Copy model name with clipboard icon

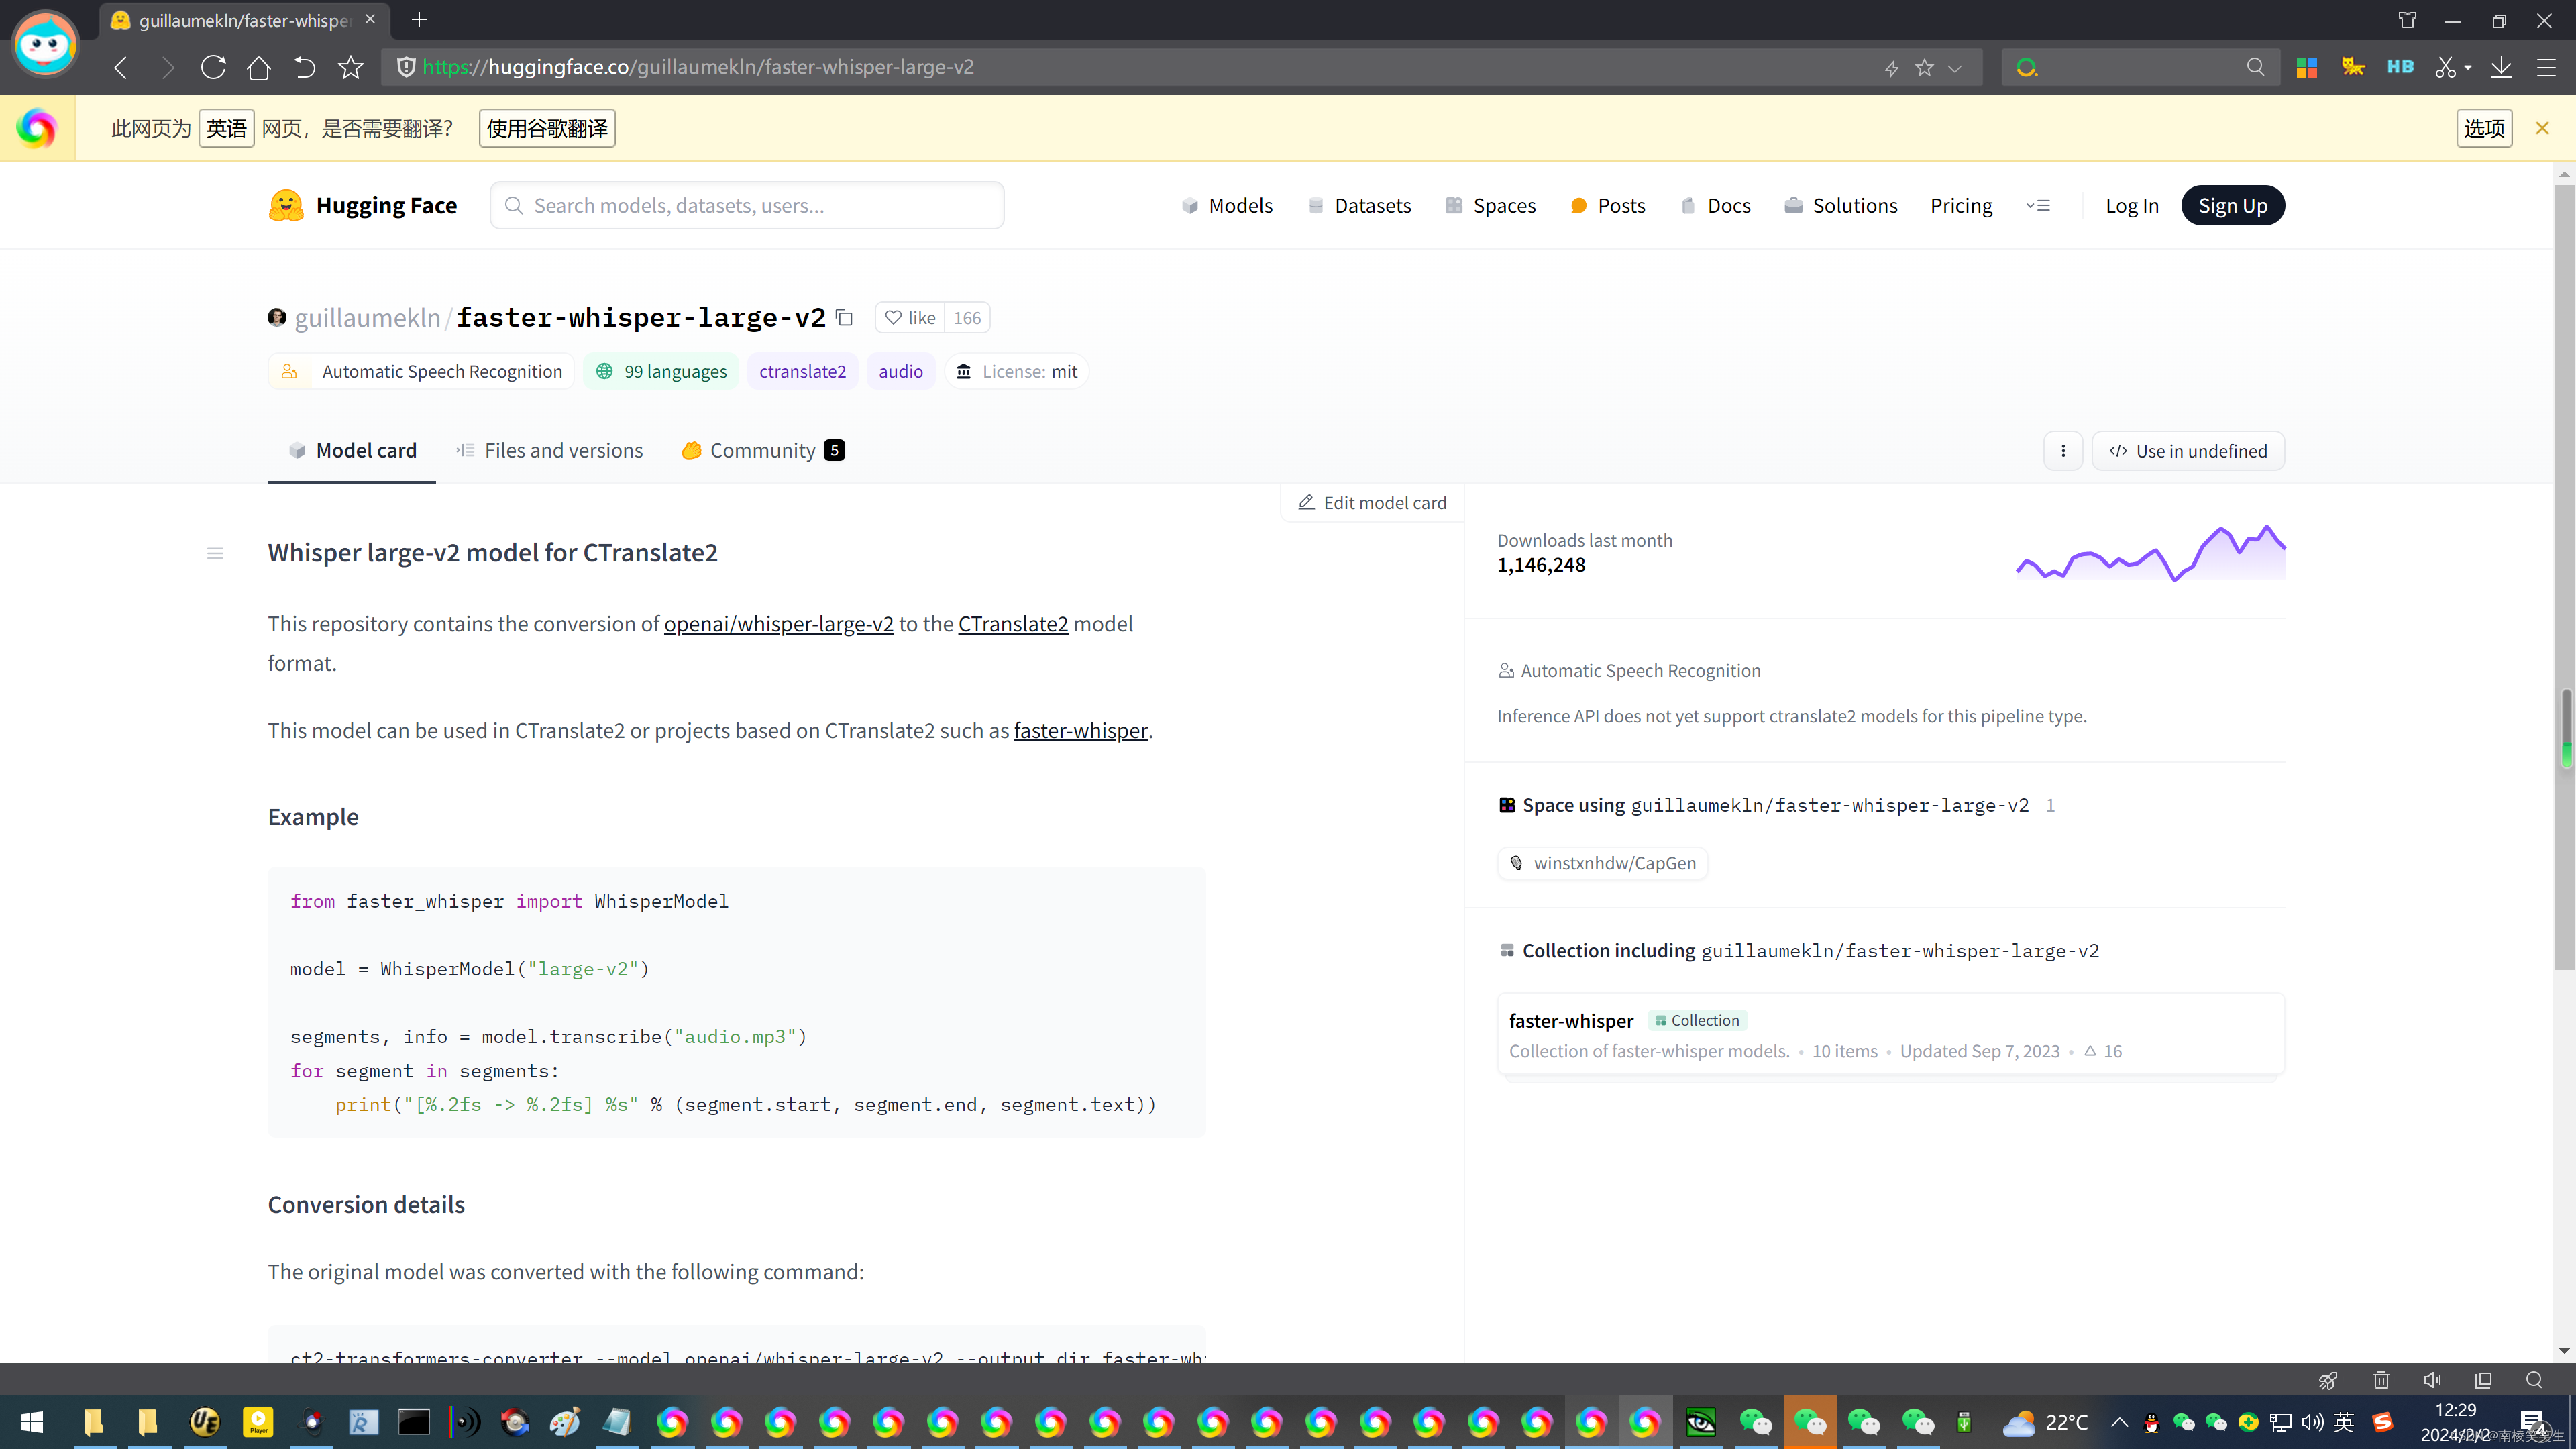click(844, 317)
